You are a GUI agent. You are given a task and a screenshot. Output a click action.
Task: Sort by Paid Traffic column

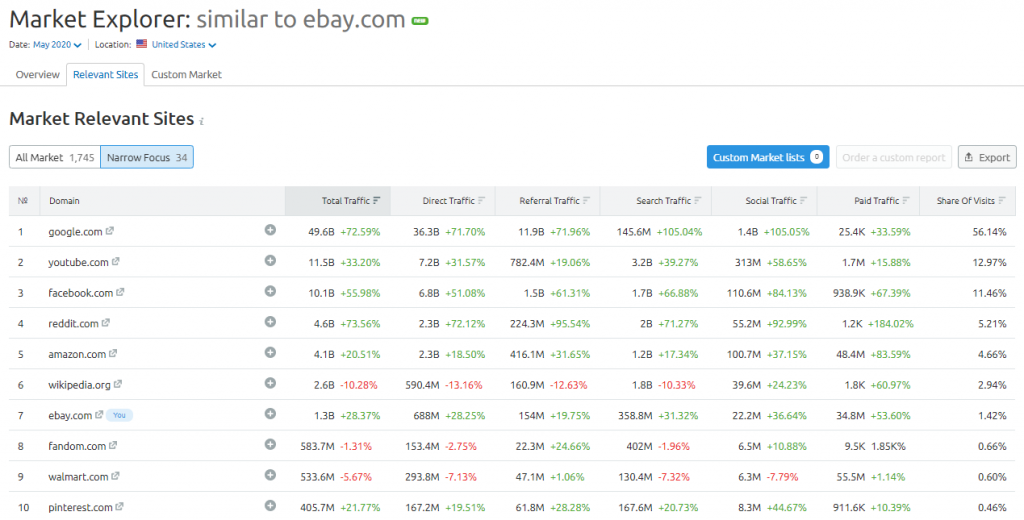pos(868,201)
